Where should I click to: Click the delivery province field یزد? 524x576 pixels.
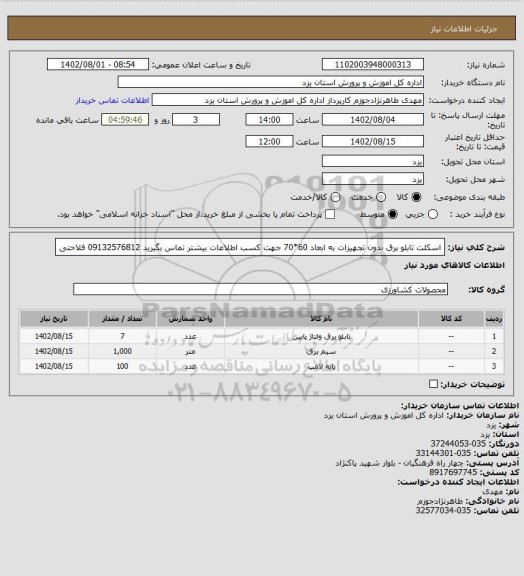373,161
